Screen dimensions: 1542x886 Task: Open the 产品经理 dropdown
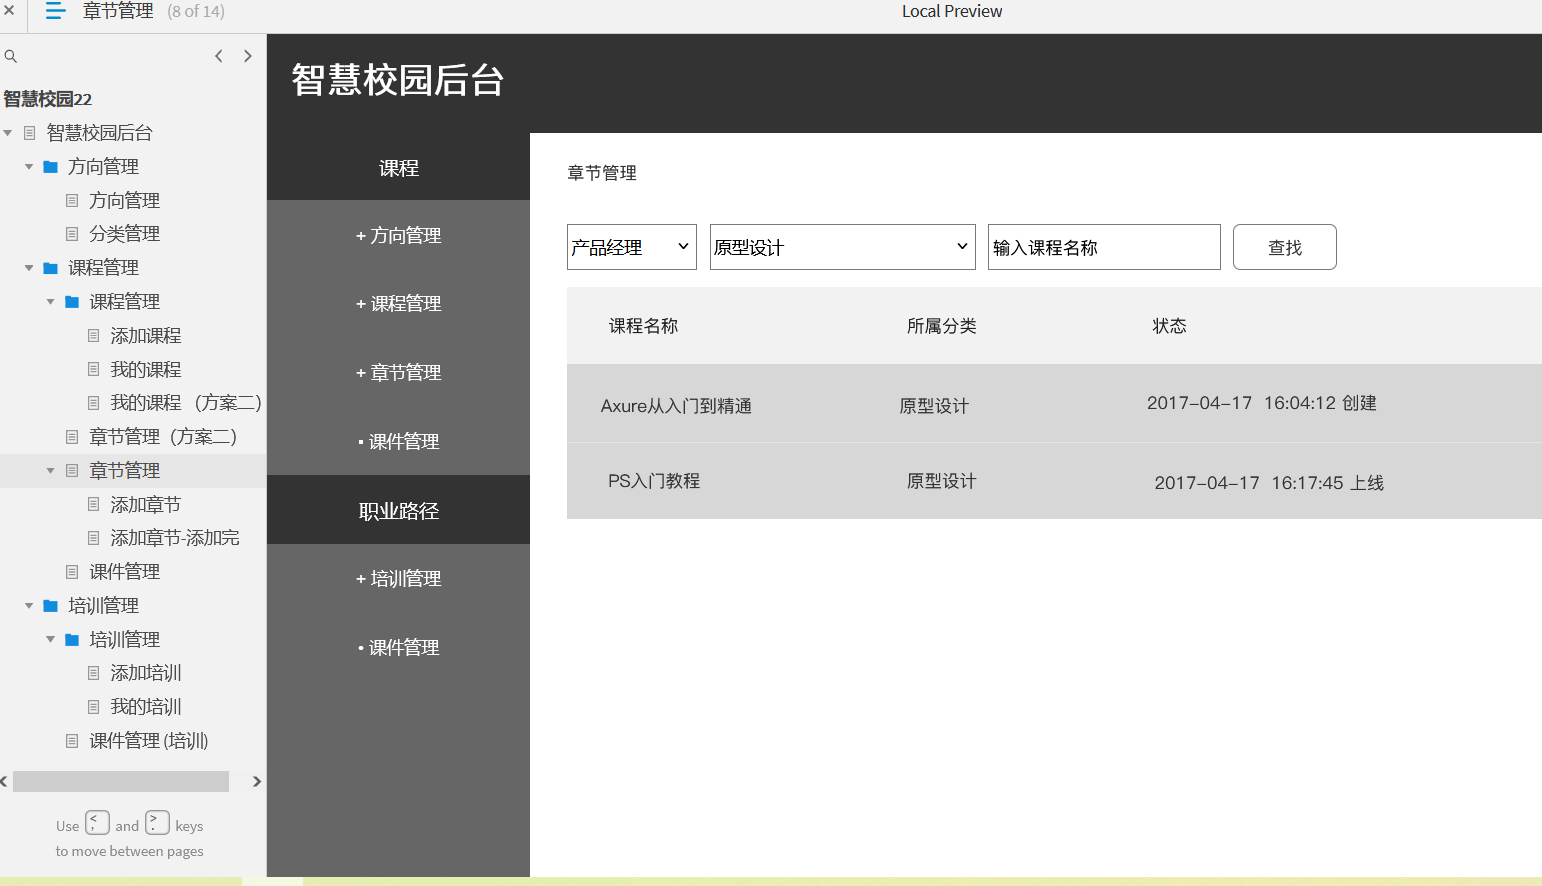[x=632, y=247]
